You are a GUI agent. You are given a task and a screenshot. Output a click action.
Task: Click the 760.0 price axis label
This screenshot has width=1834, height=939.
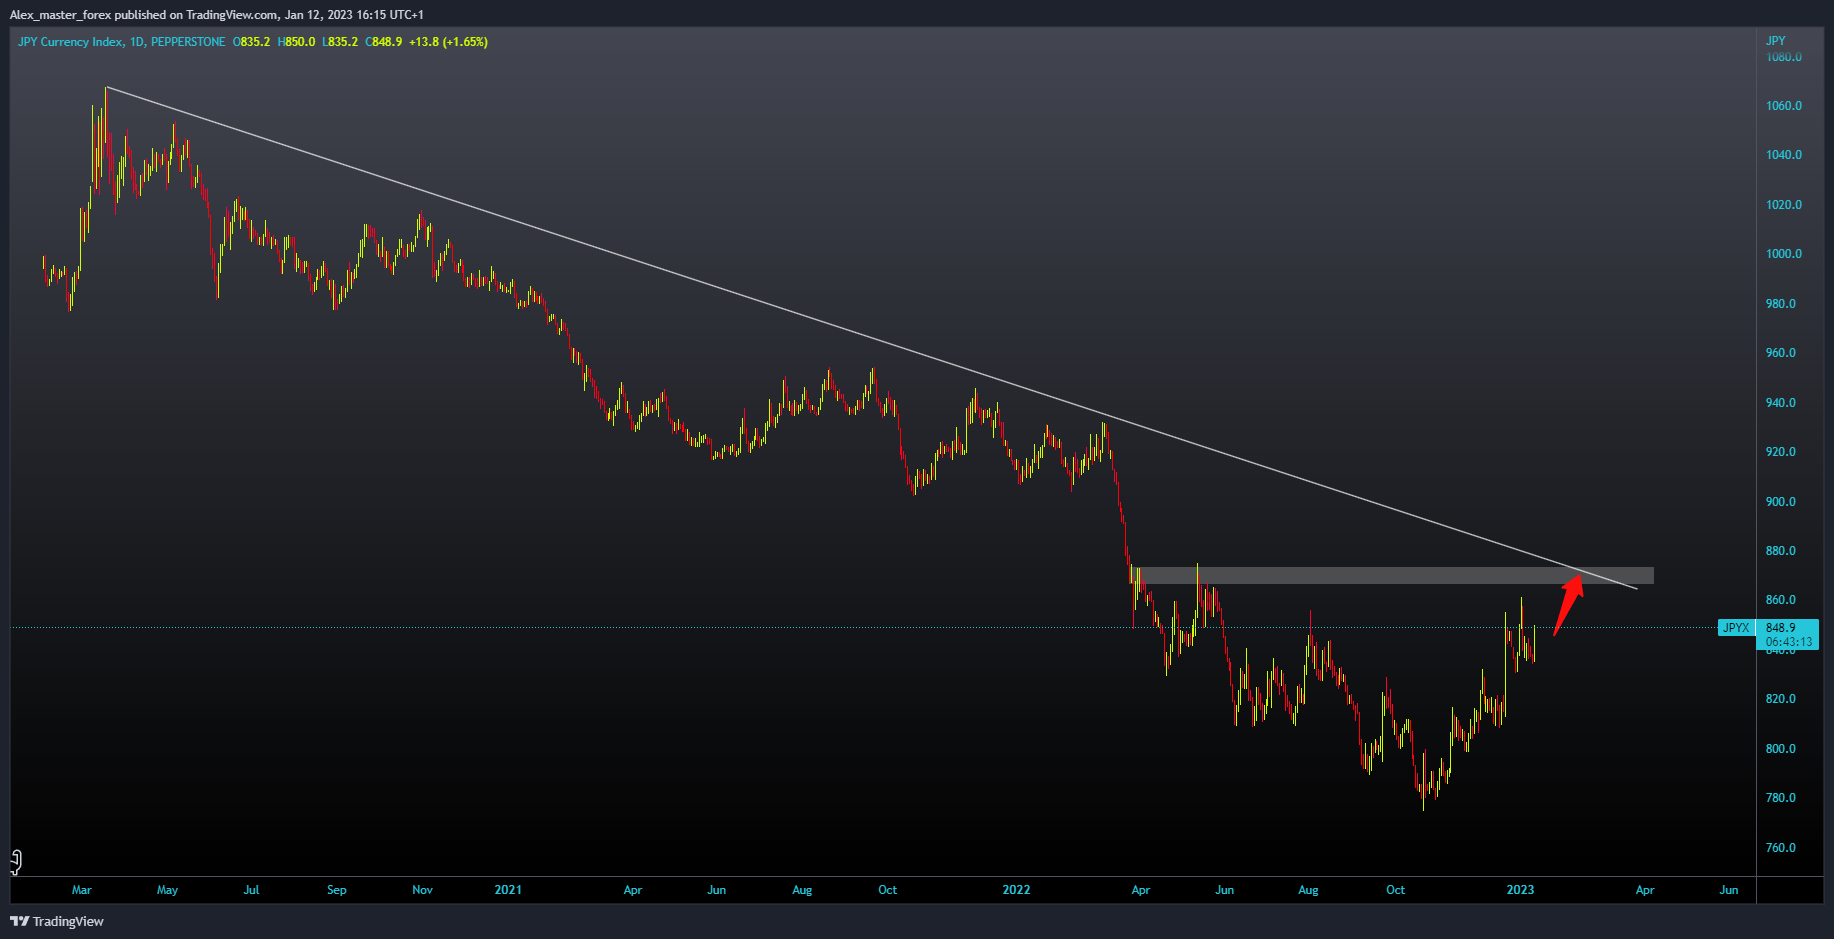click(x=1781, y=848)
